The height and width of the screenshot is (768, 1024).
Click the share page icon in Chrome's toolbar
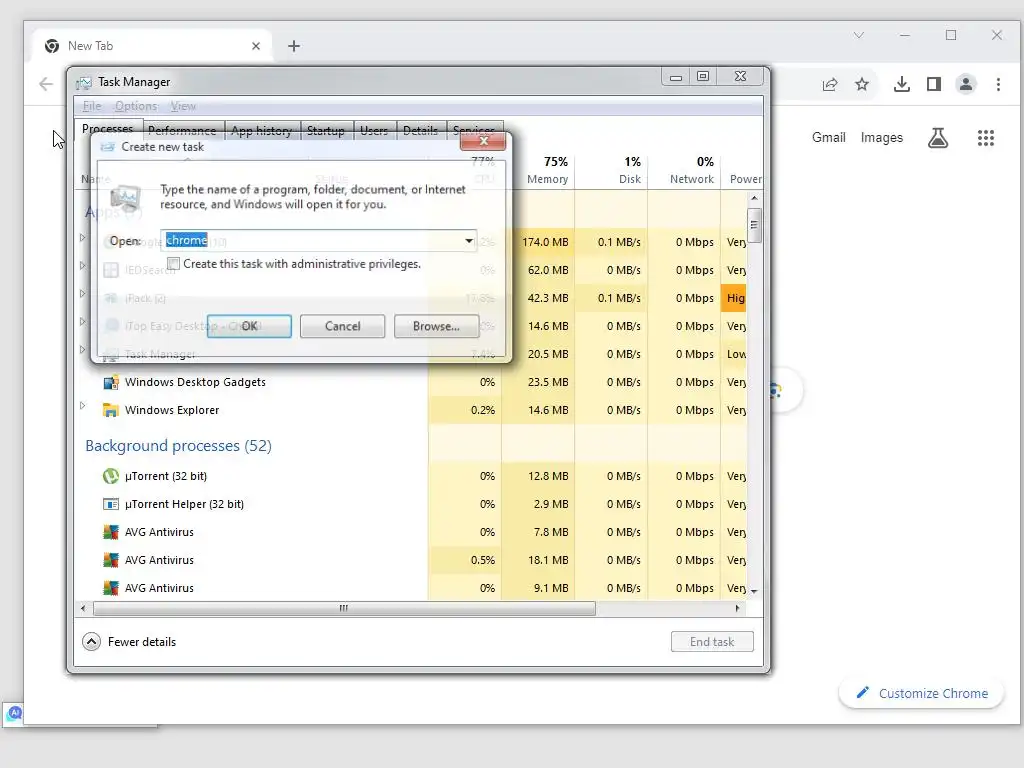(x=830, y=84)
